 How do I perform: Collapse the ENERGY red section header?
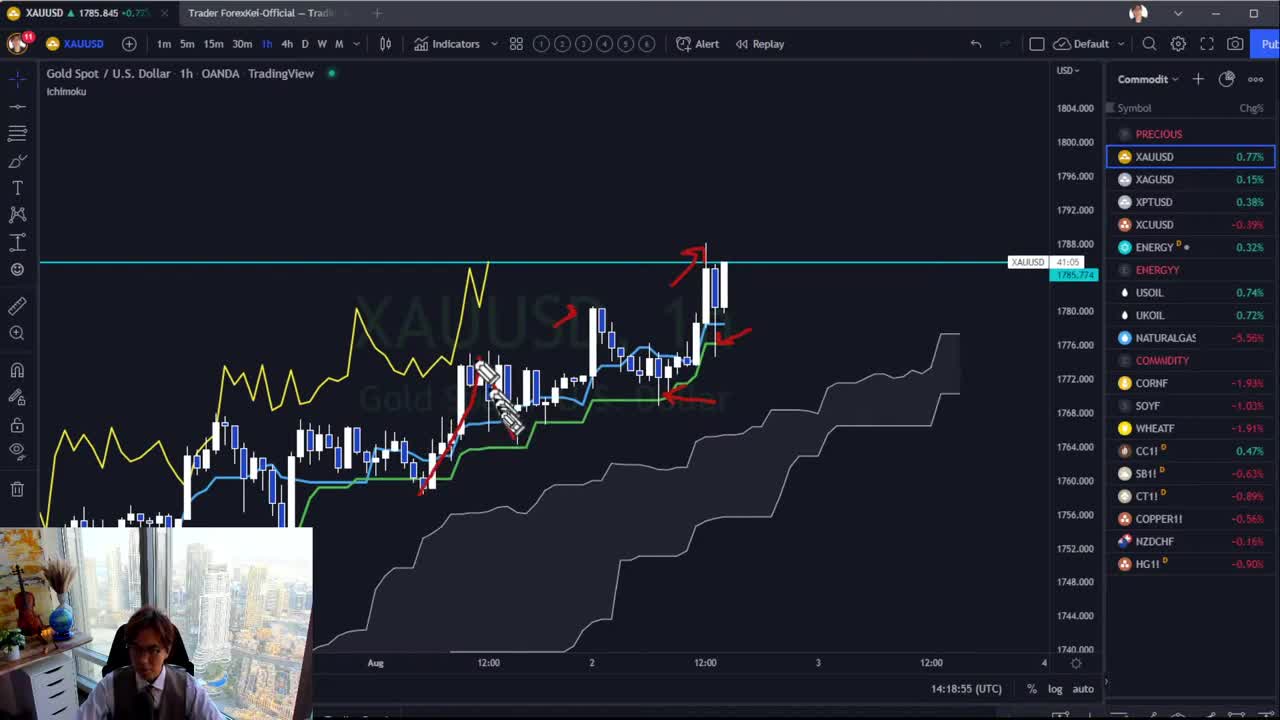click(x=1157, y=270)
